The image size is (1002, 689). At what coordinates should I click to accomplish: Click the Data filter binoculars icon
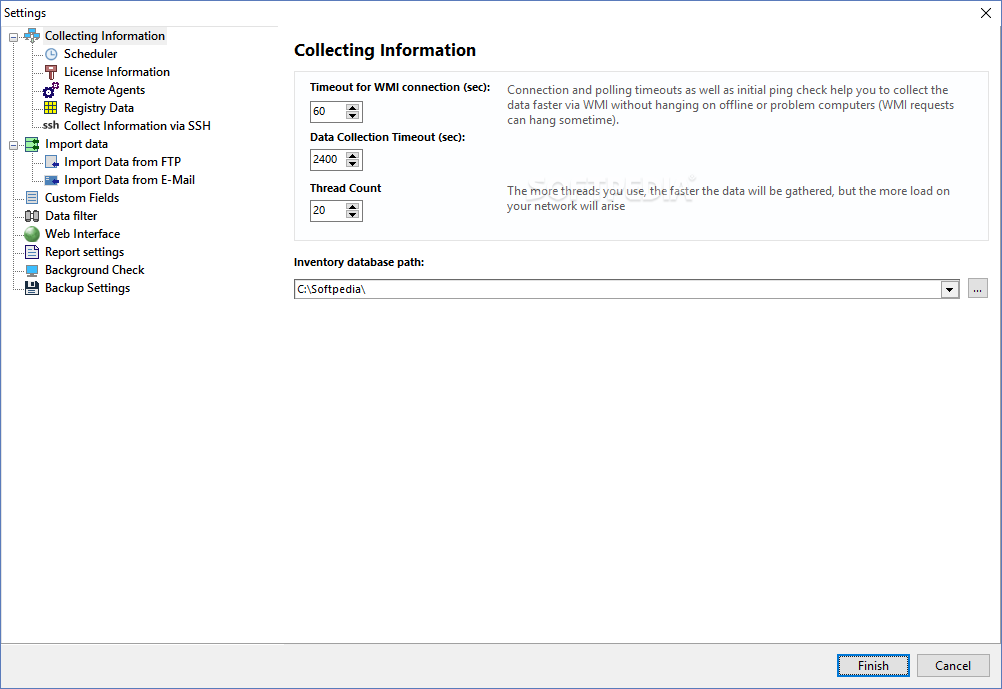[x=32, y=216]
